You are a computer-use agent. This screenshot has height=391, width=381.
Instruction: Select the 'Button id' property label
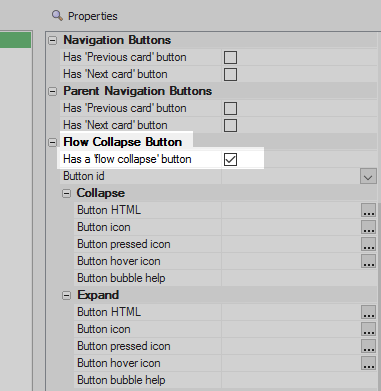[x=84, y=176]
